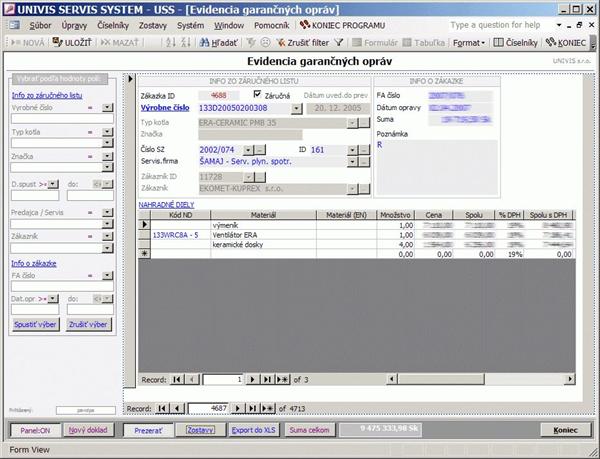The image size is (600, 459).
Task: Click the bottom Koniec button
Action: click(x=565, y=430)
